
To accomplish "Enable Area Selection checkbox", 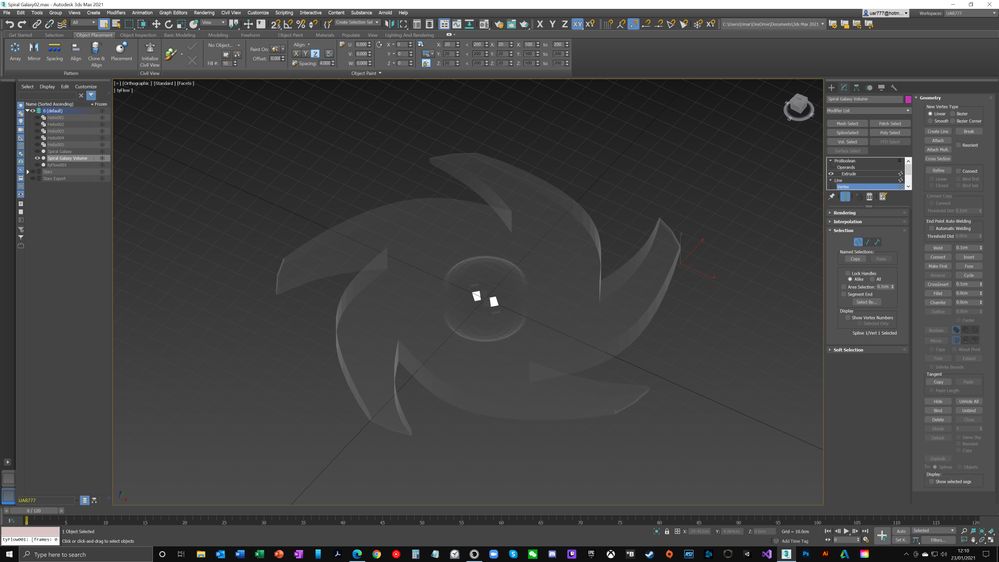I will pyautogui.click(x=844, y=287).
